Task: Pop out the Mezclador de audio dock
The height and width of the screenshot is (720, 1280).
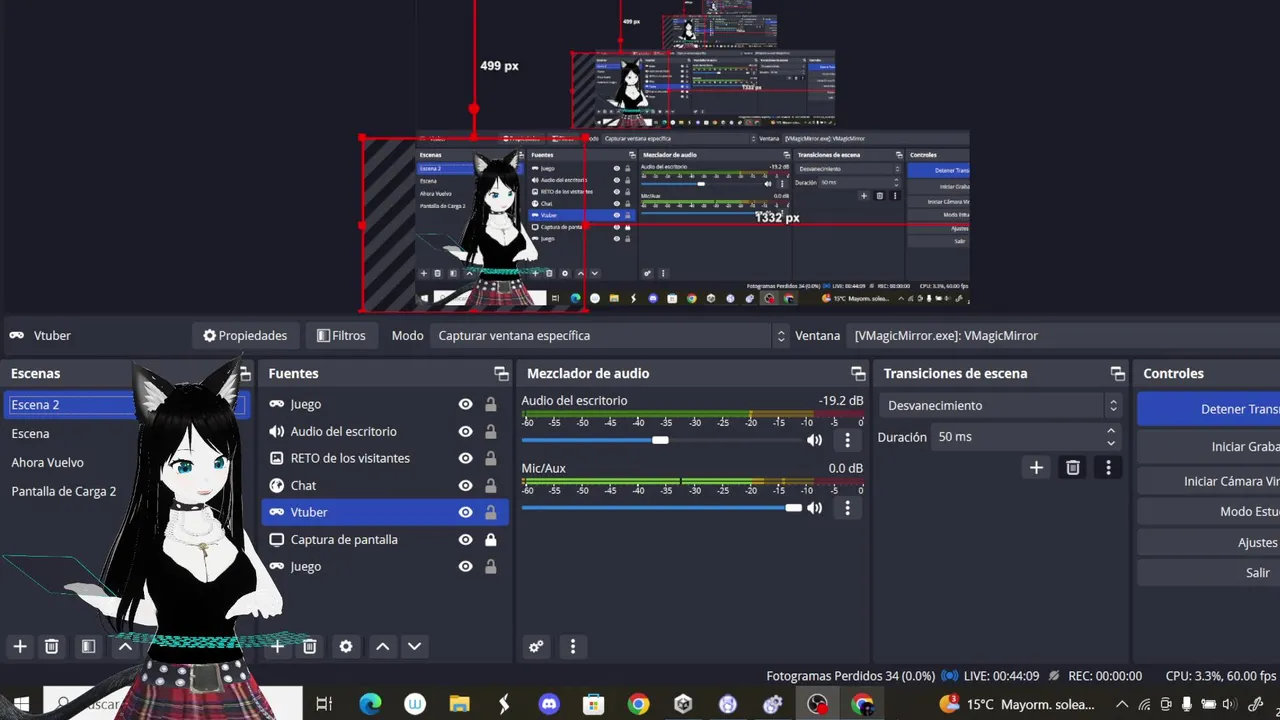Action: 858,373
